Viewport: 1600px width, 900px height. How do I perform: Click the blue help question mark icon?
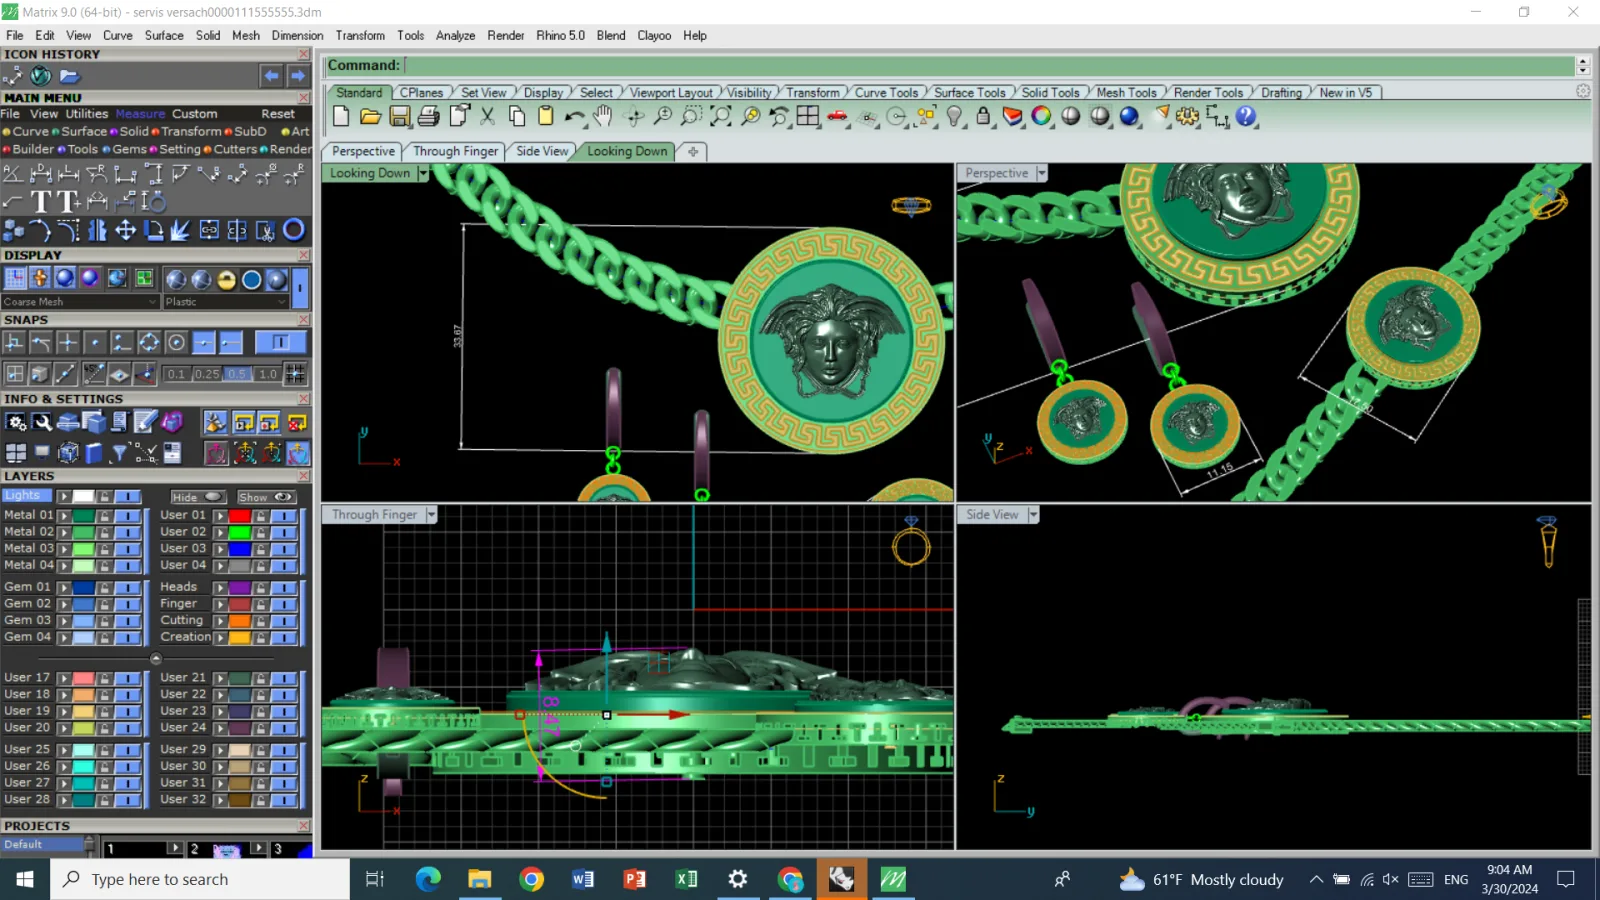(x=1246, y=116)
